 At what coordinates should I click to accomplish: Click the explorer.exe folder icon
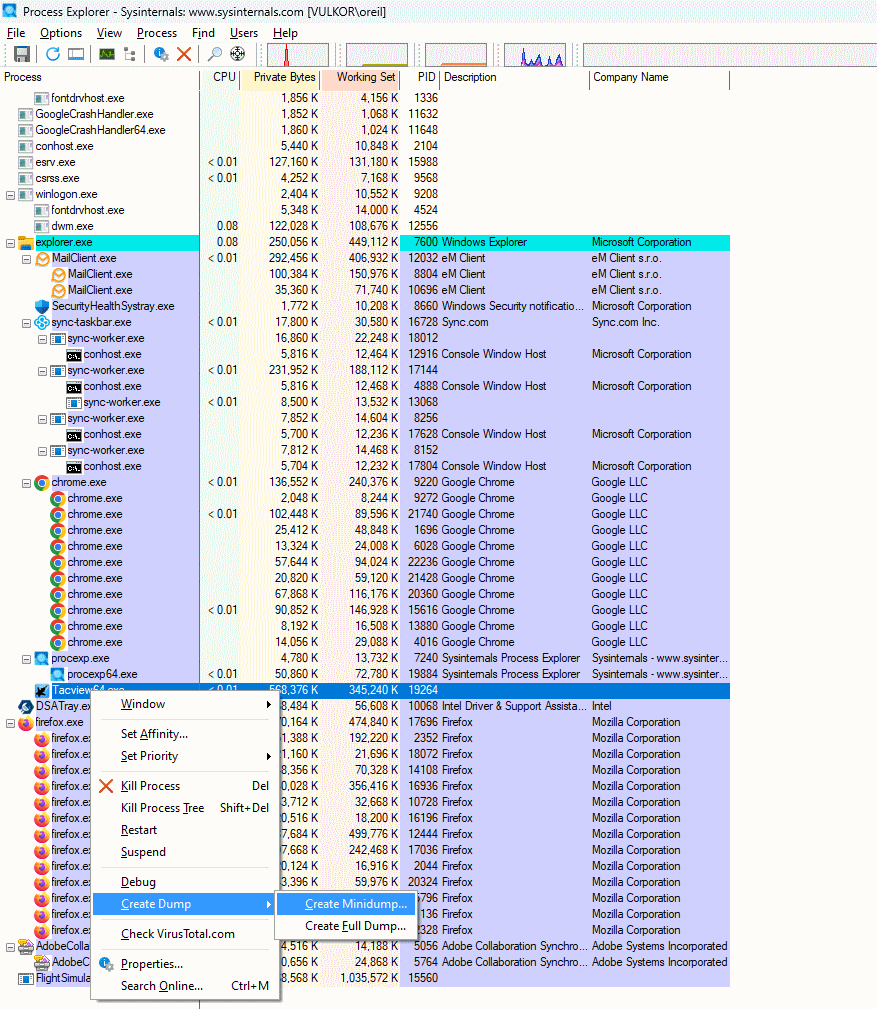26,243
